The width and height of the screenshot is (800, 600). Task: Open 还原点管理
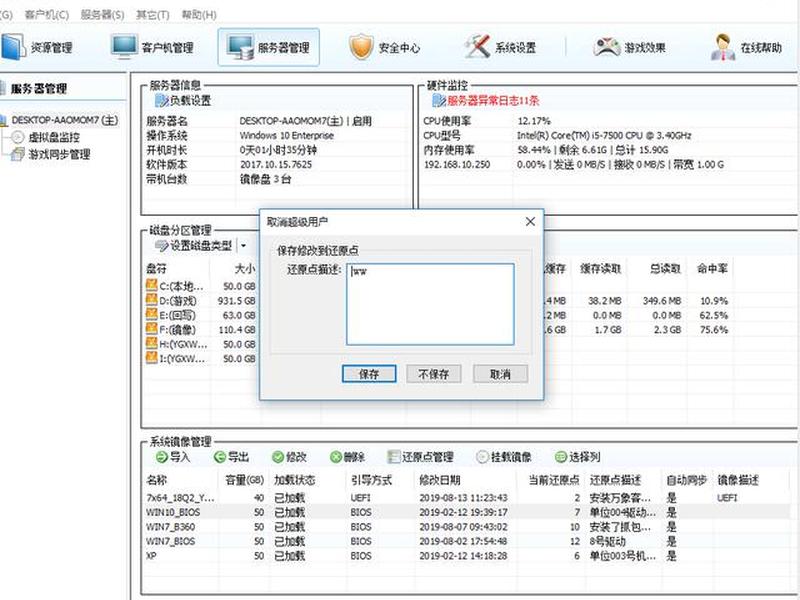pyautogui.click(x=420, y=457)
